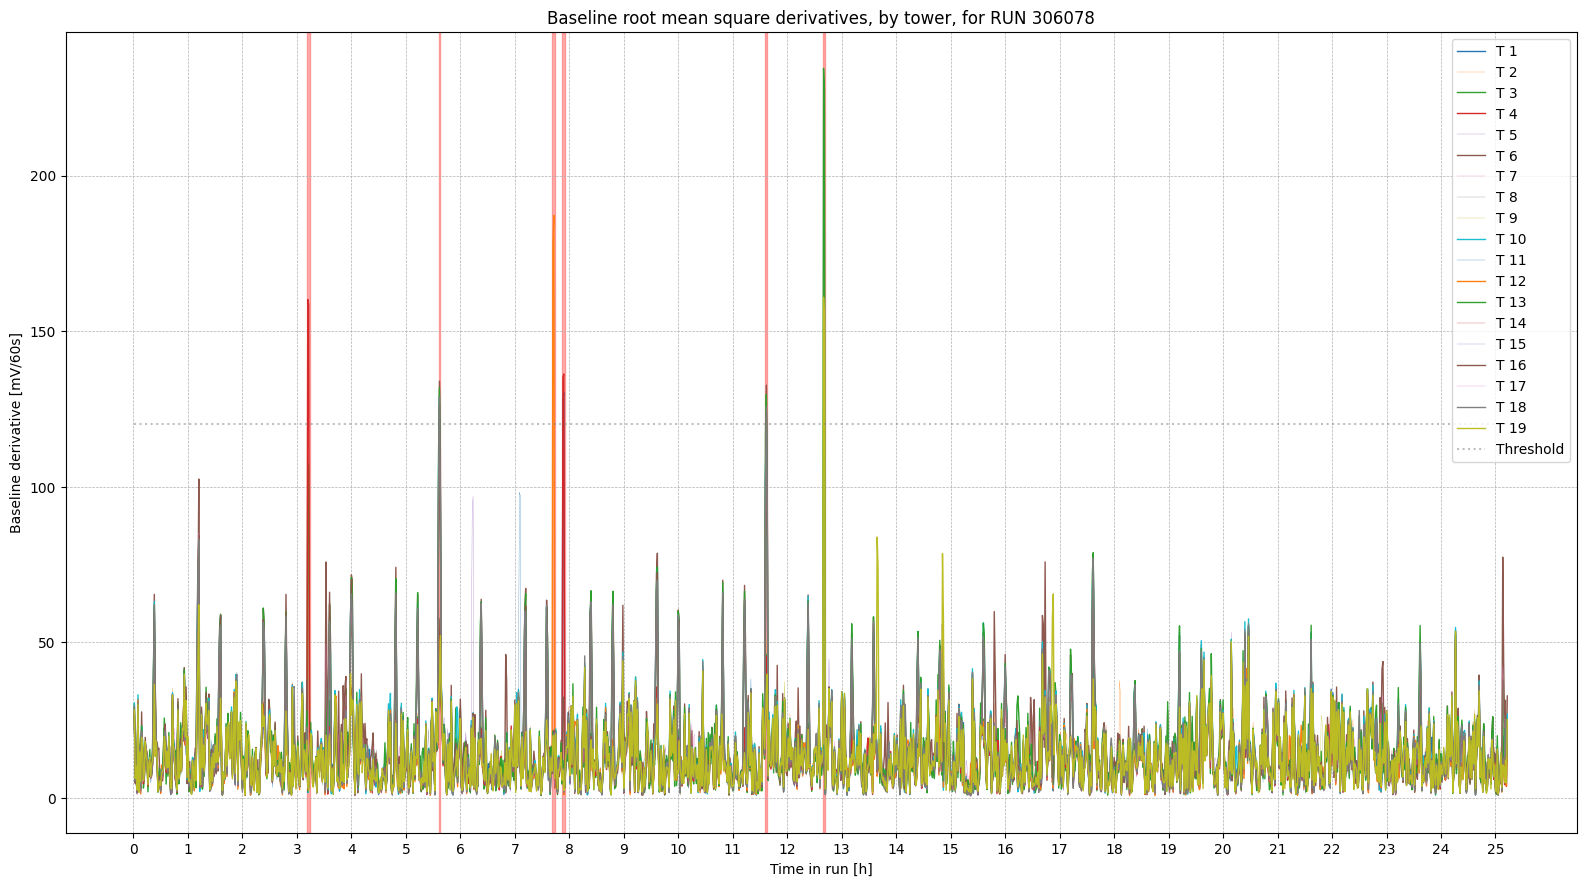Viewport: 1586px width, 886px height.
Task: Click the T 10 legend label
Action: point(1510,239)
